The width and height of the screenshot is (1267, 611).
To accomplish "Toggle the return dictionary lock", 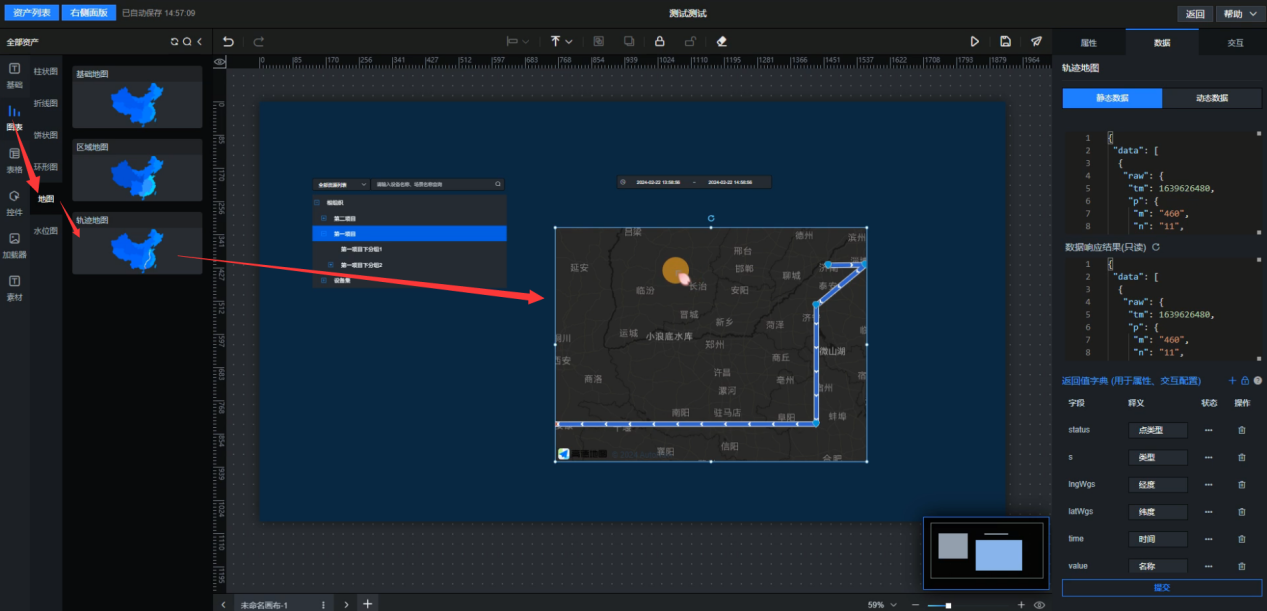I will (x=1245, y=381).
